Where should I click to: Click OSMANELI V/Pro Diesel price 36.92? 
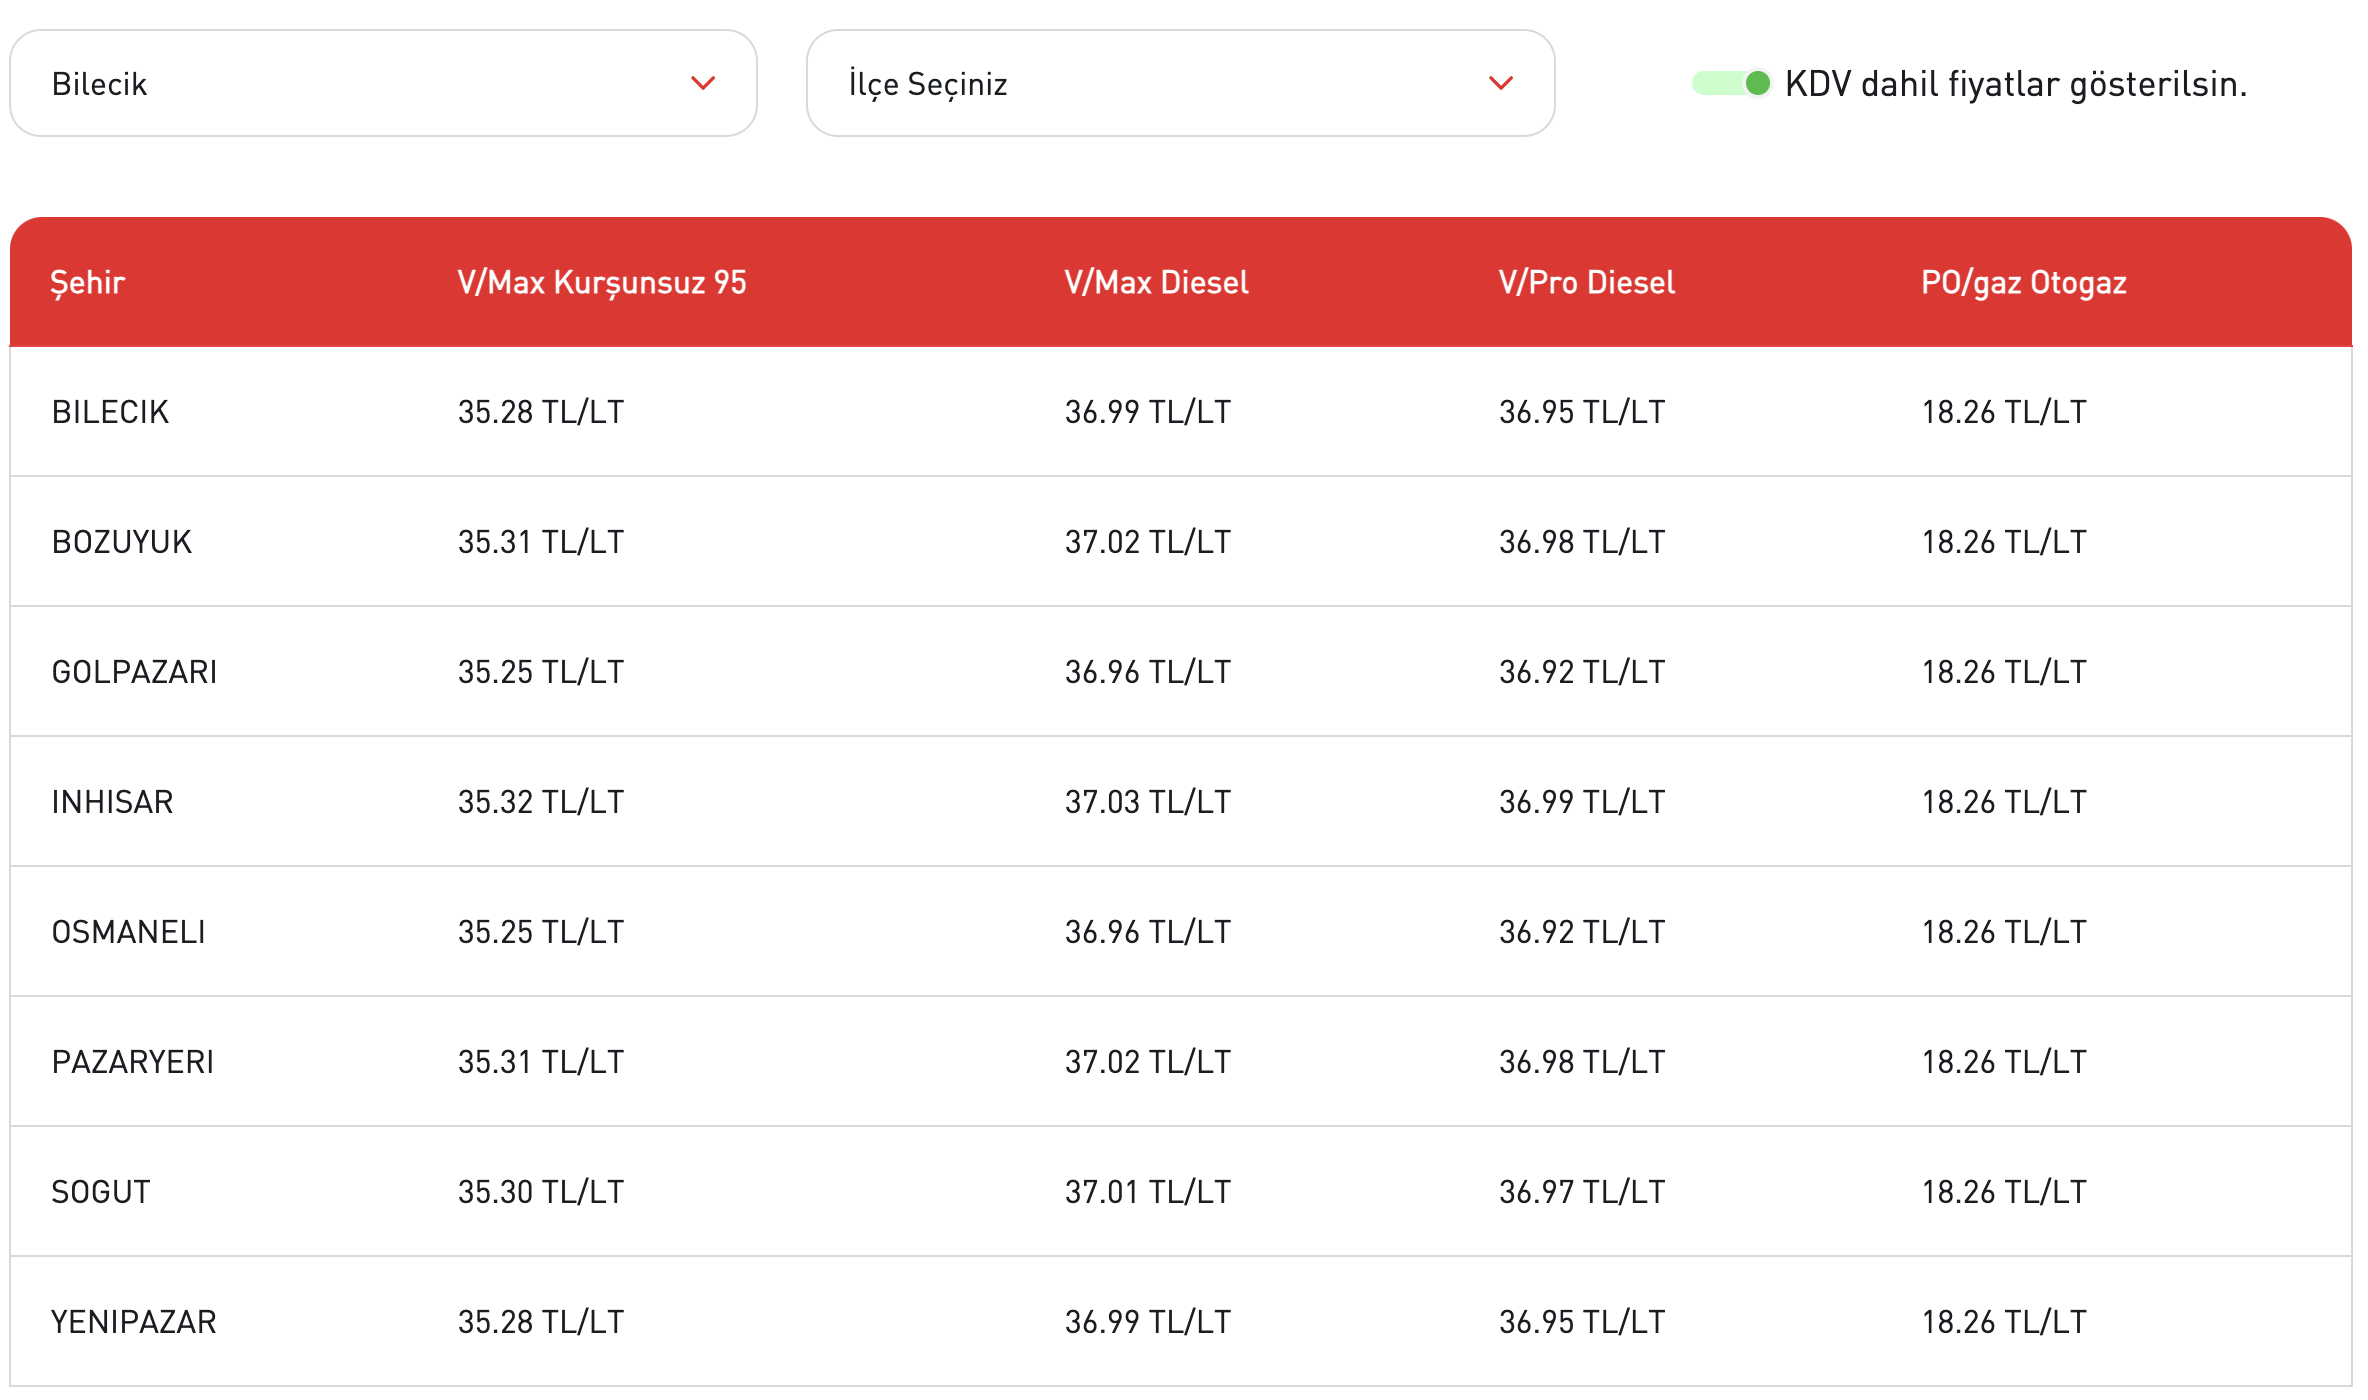tap(1581, 932)
